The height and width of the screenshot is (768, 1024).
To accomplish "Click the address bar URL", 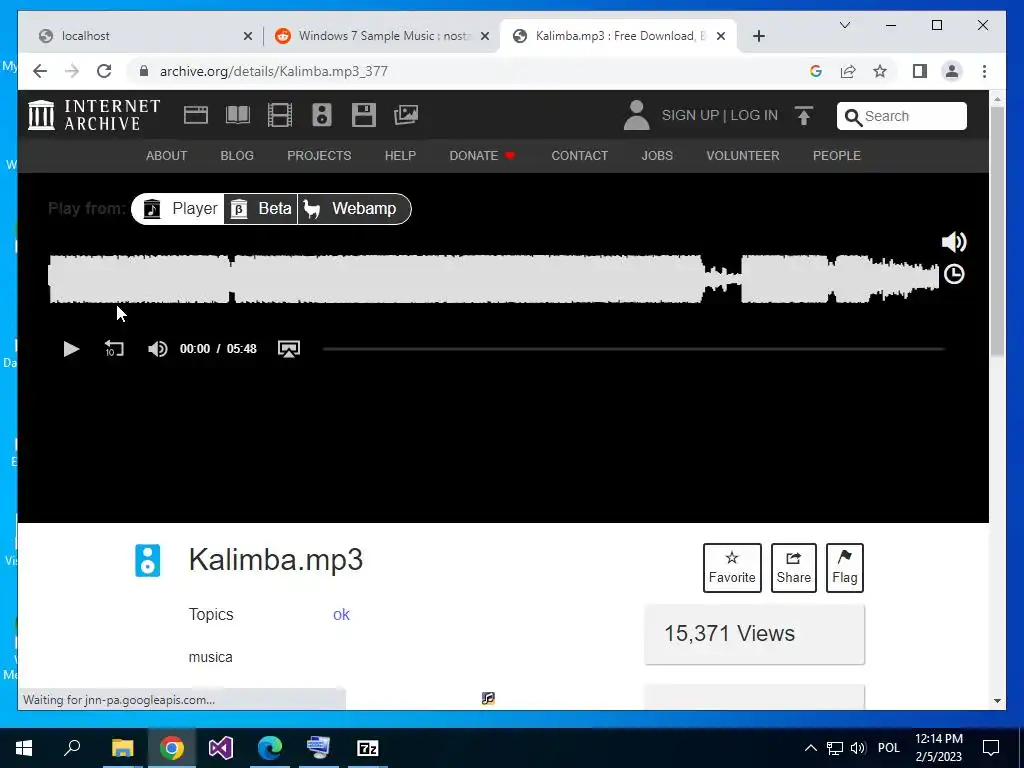I will 274,71.
